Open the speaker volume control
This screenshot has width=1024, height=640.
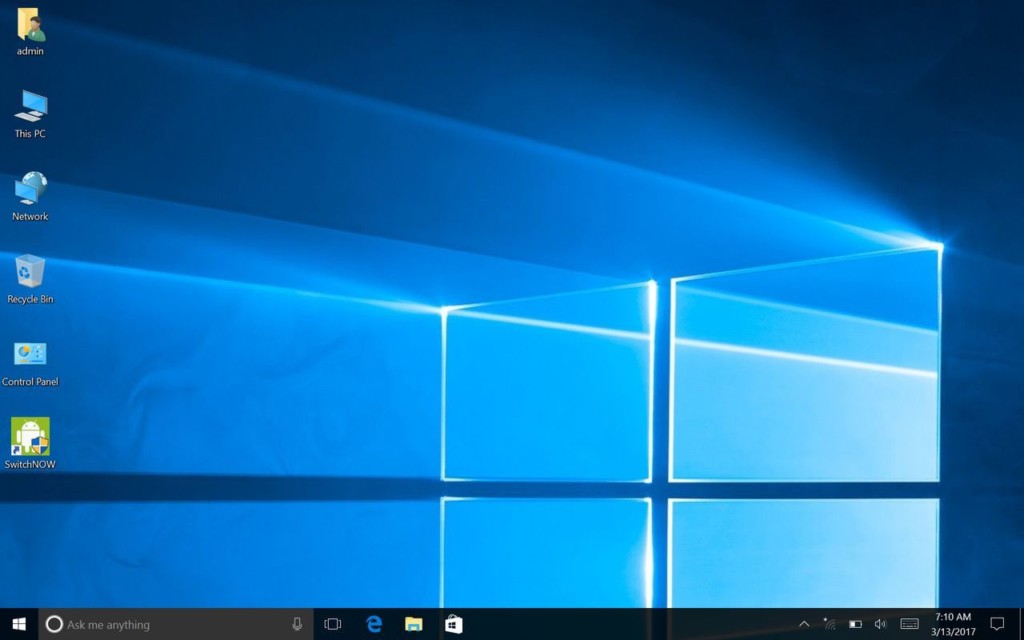tap(880, 624)
